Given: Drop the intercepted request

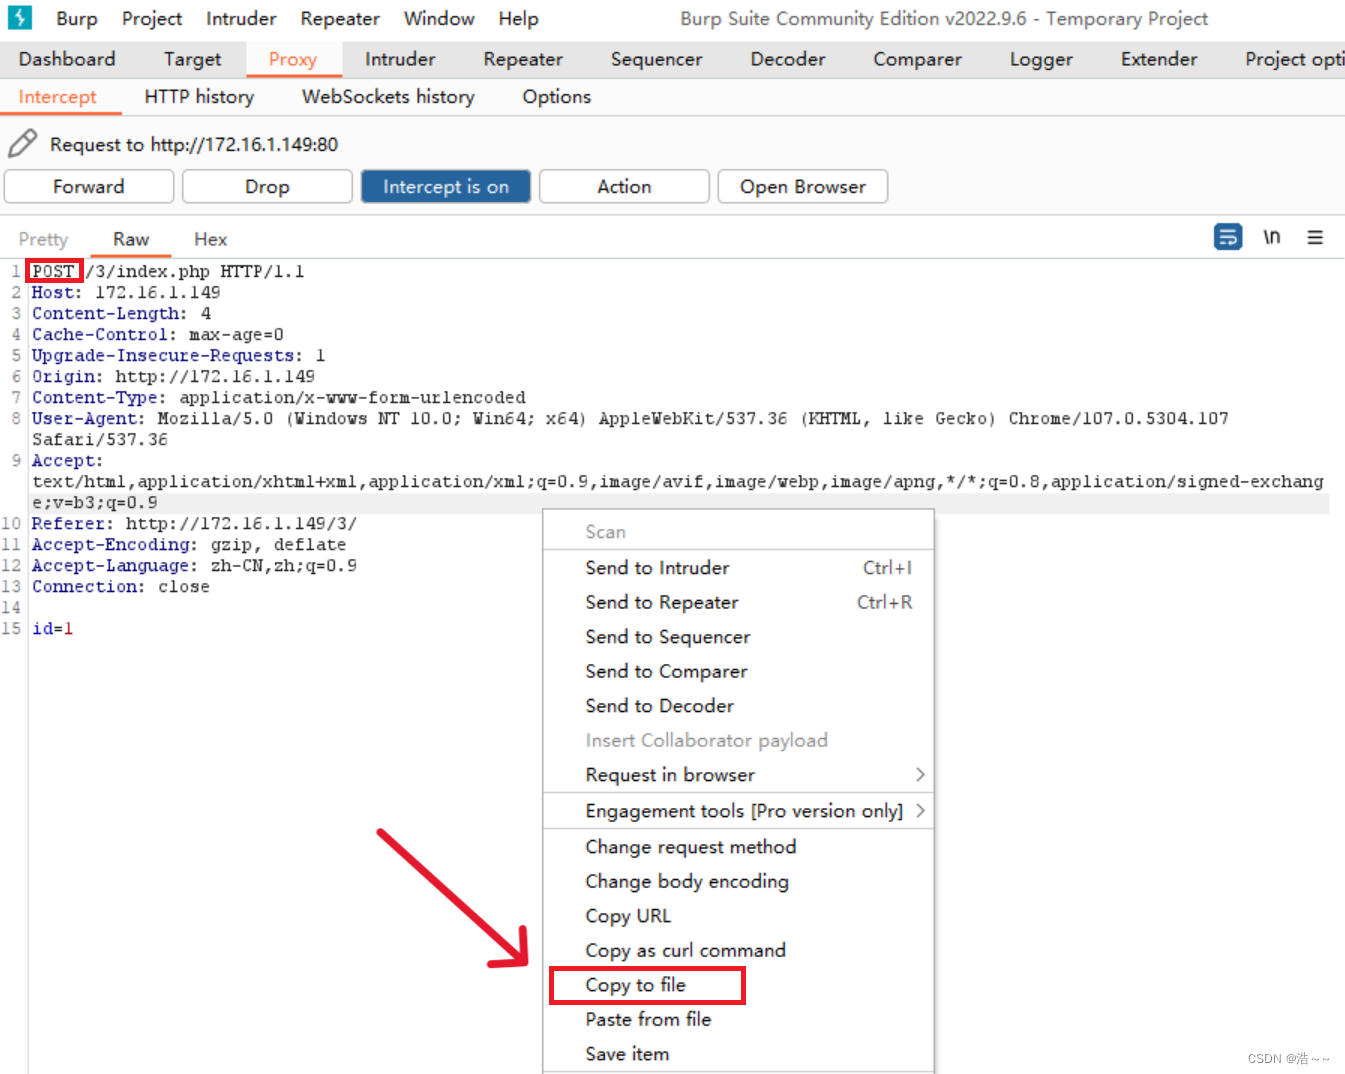Looking at the screenshot, I should pos(267,187).
